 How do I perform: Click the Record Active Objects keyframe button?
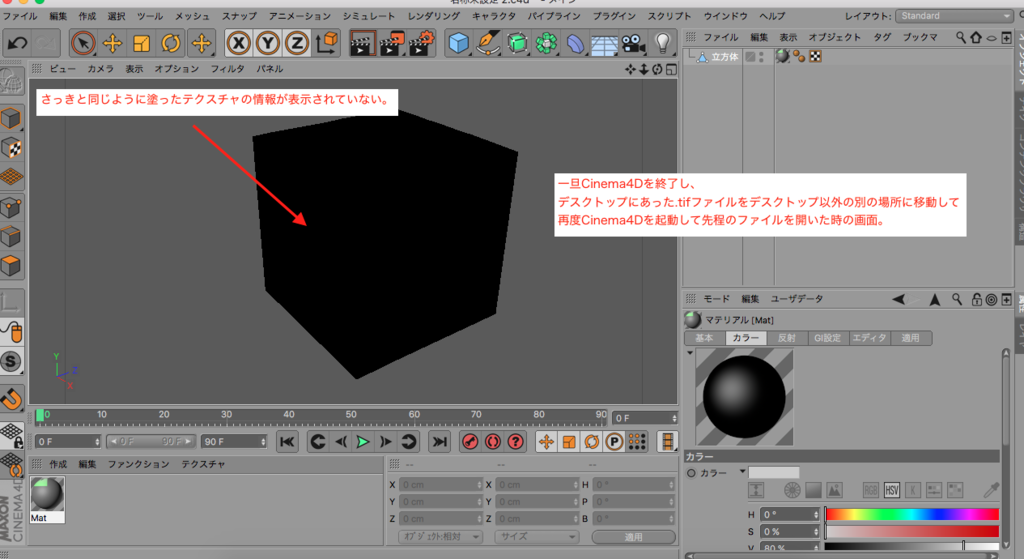(x=470, y=442)
